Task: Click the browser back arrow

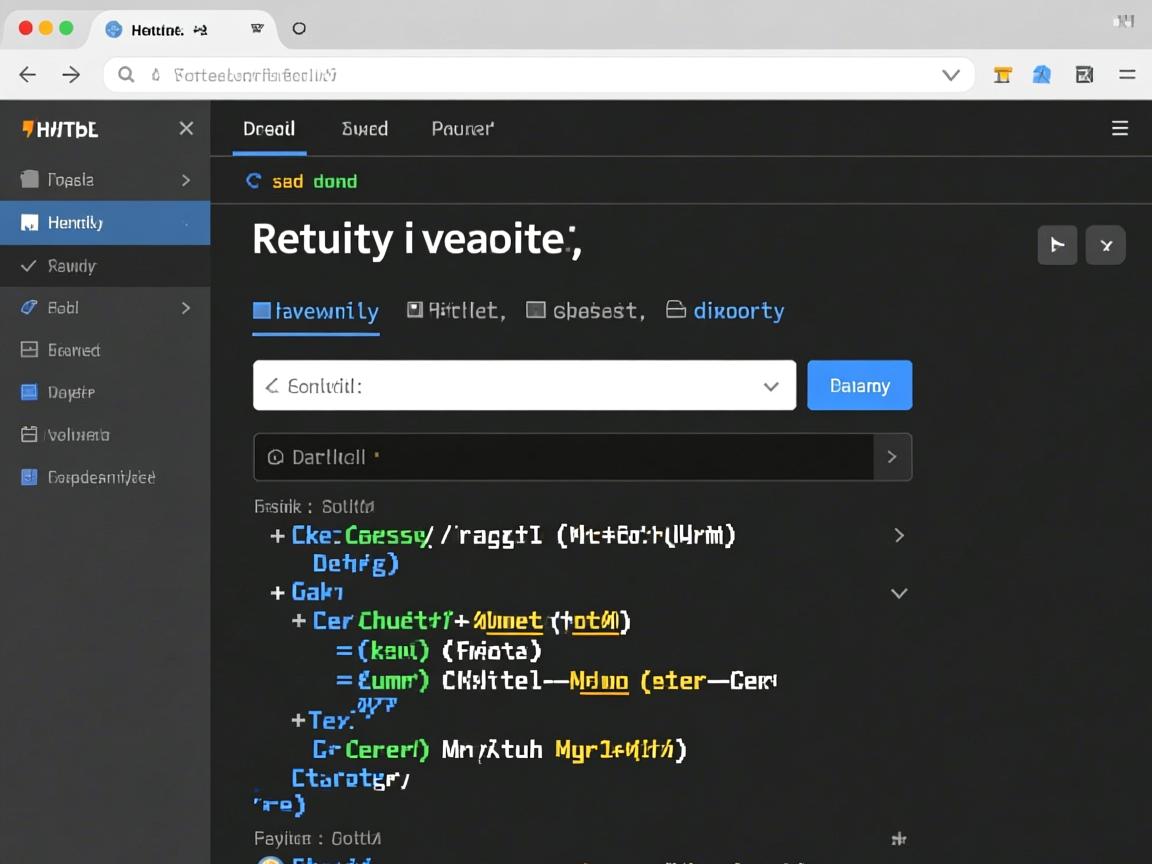Action: click(x=28, y=75)
